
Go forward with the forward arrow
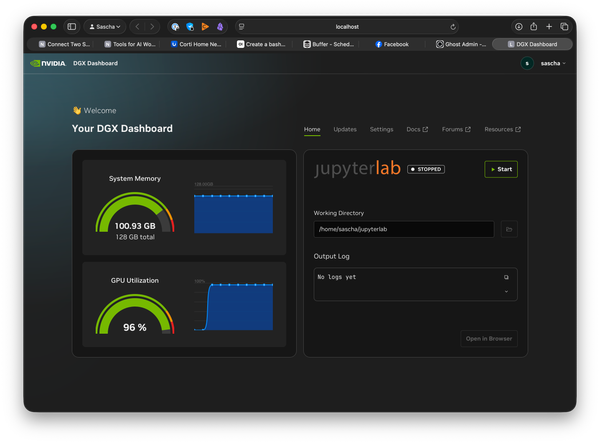coord(152,27)
